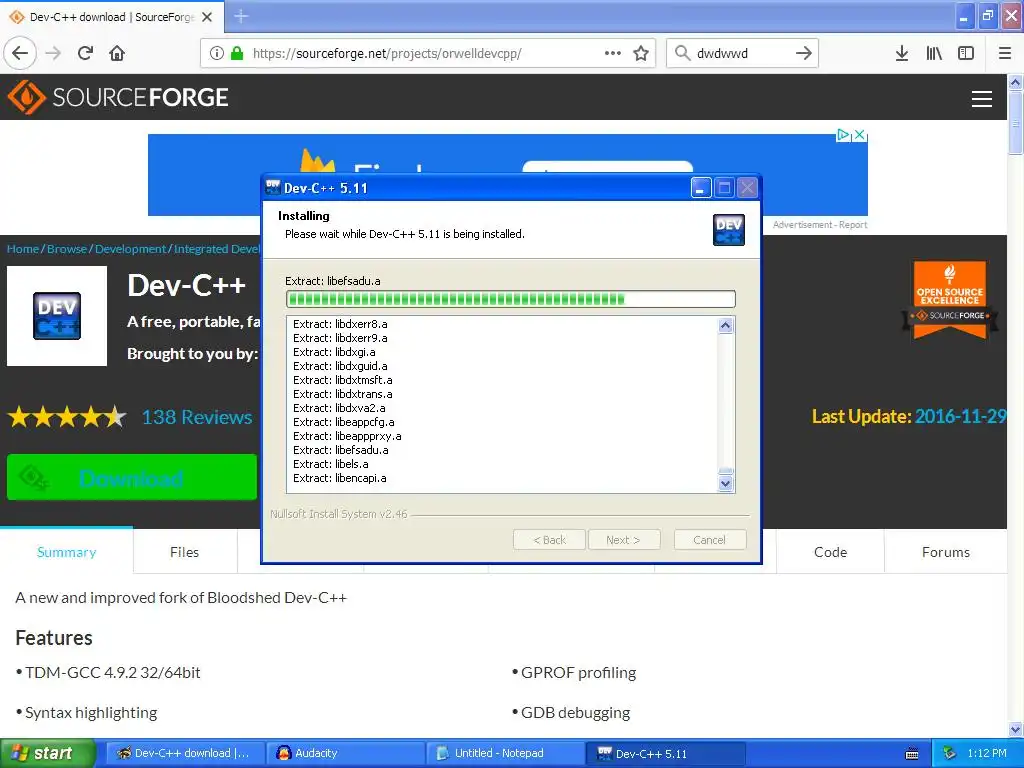1024x768 pixels.
Task: Click the DEV icon in installer header
Action: pyautogui.click(x=728, y=230)
